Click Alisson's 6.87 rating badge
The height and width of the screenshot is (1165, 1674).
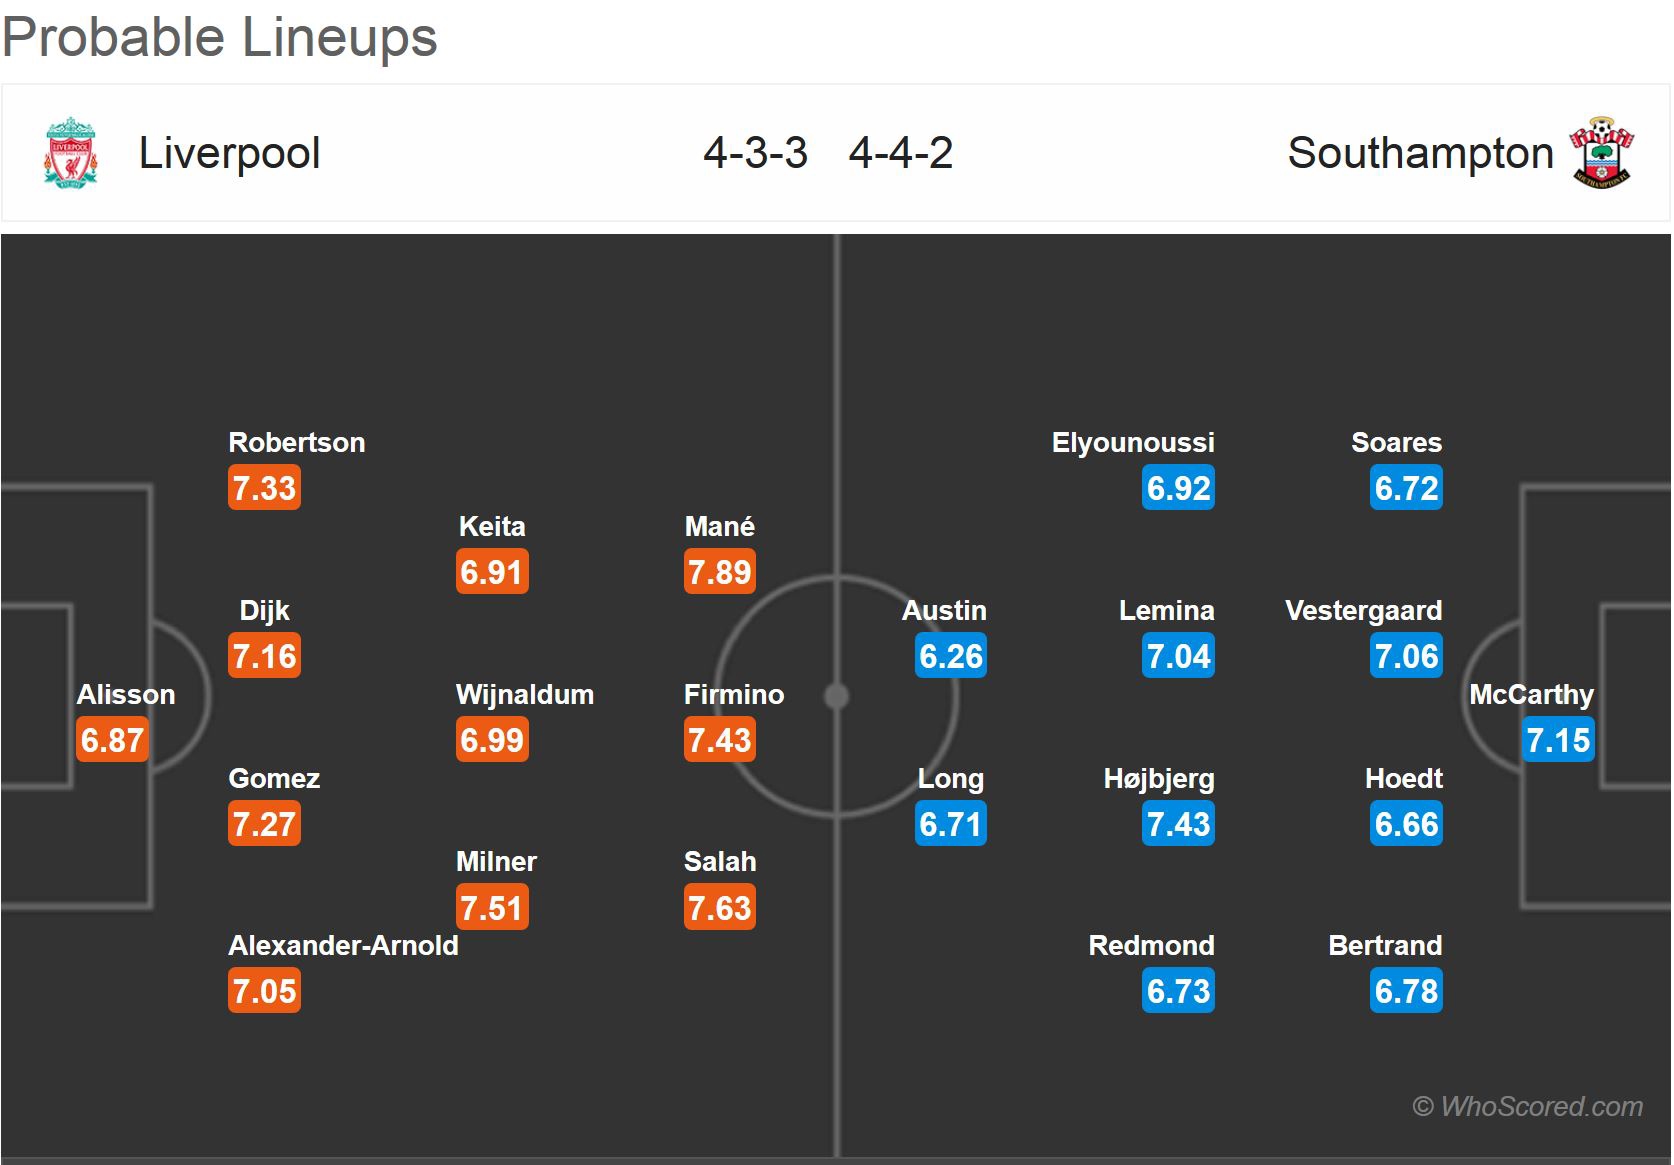(112, 740)
